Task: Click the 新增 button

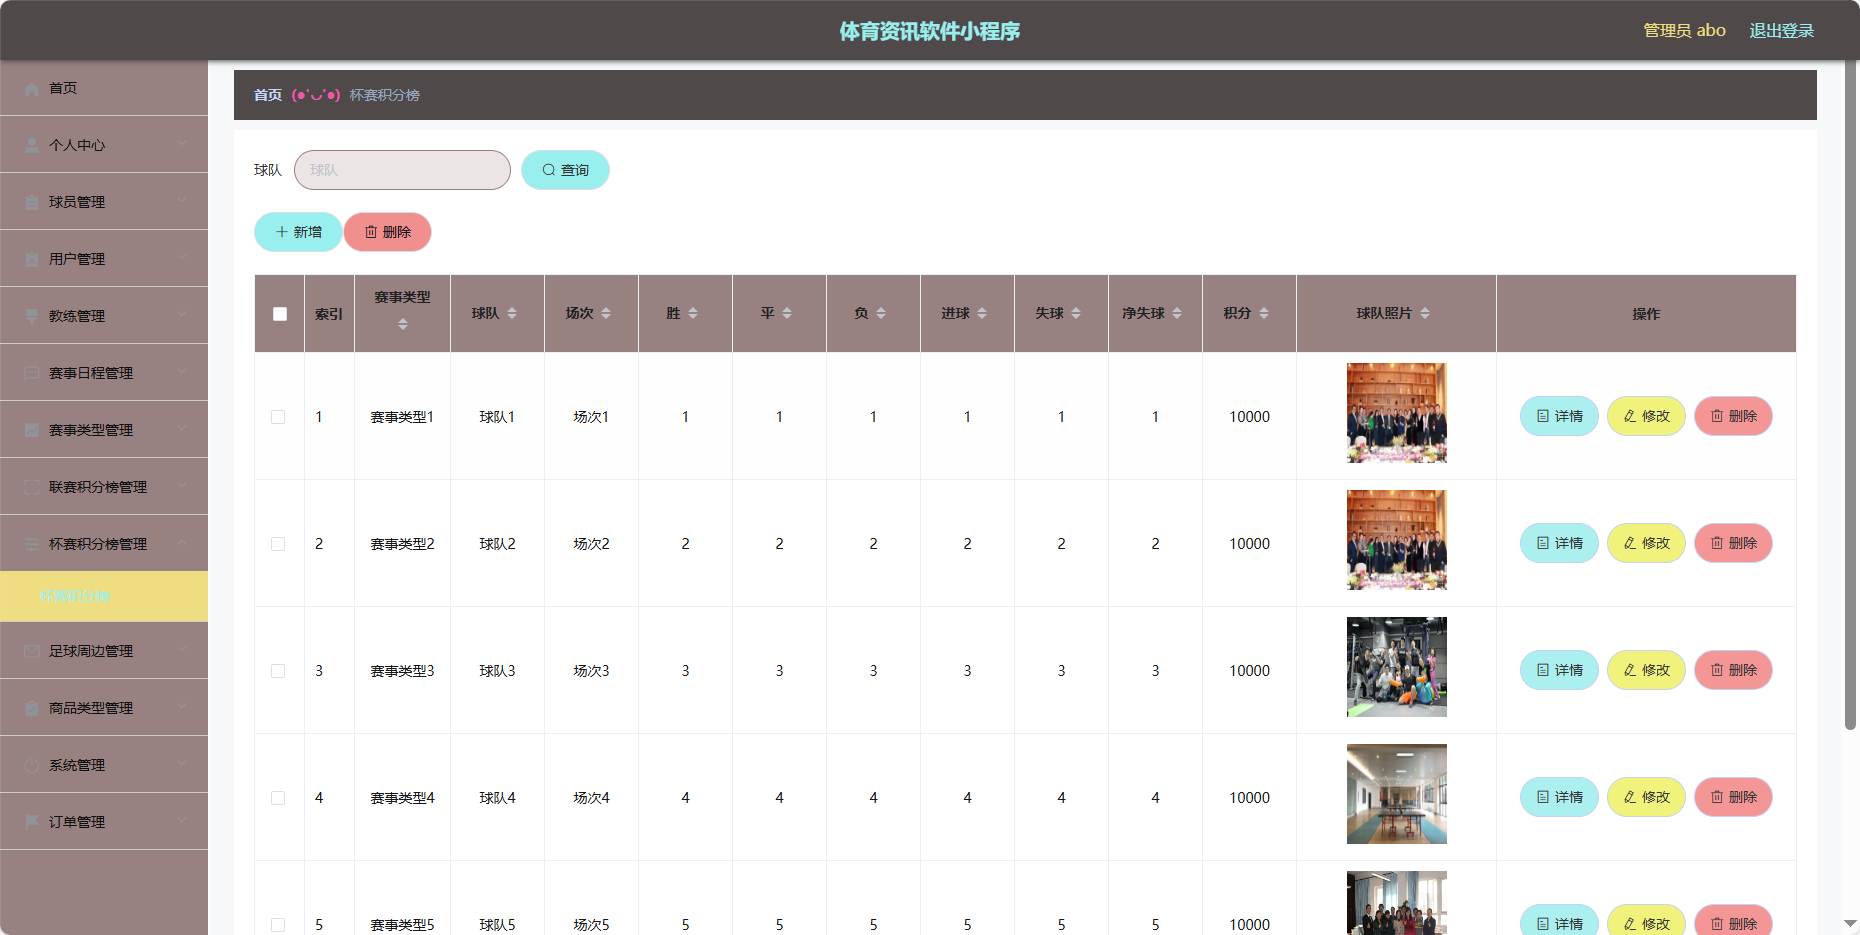Action: [298, 232]
